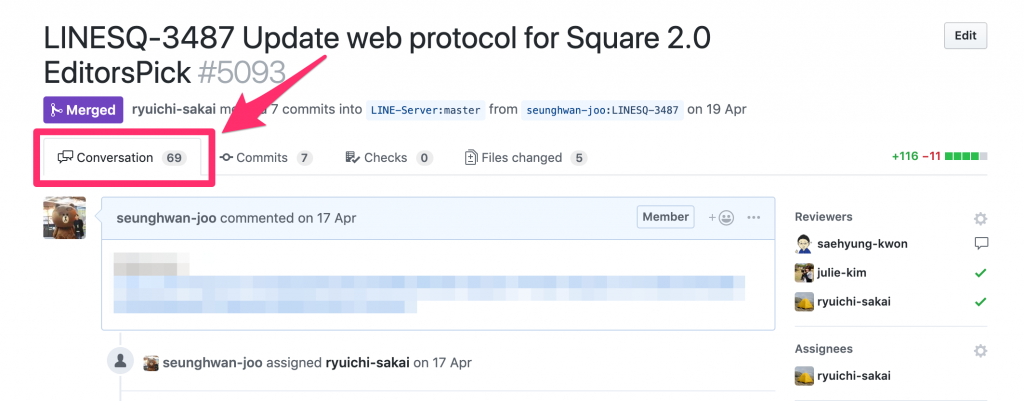
Task: Open comment options ellipsis menu
Action: (754, 217)
